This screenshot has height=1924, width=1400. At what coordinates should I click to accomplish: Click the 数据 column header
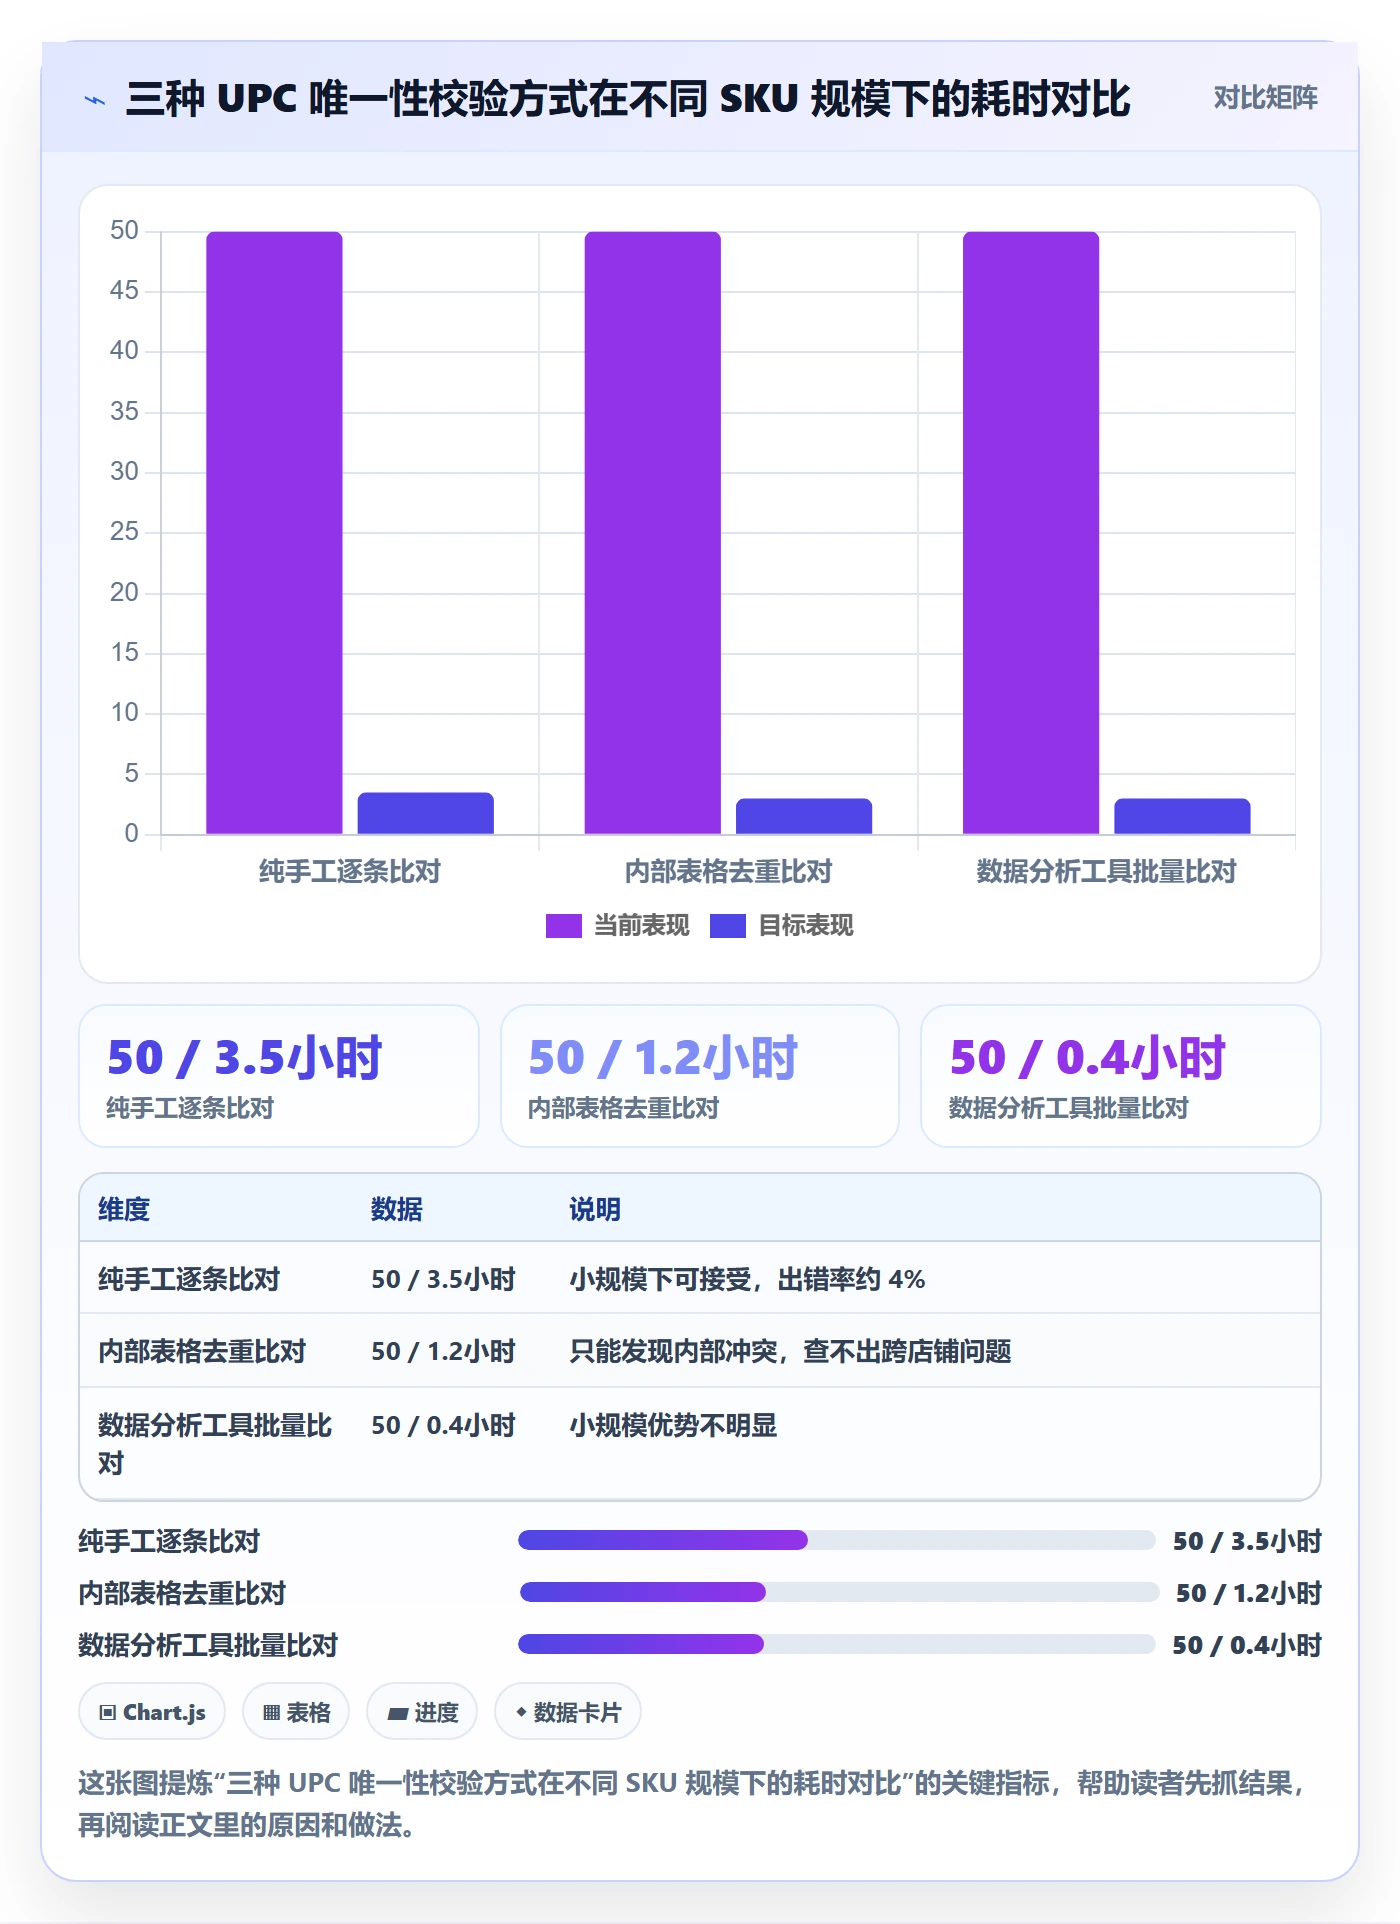(397, 1209)
